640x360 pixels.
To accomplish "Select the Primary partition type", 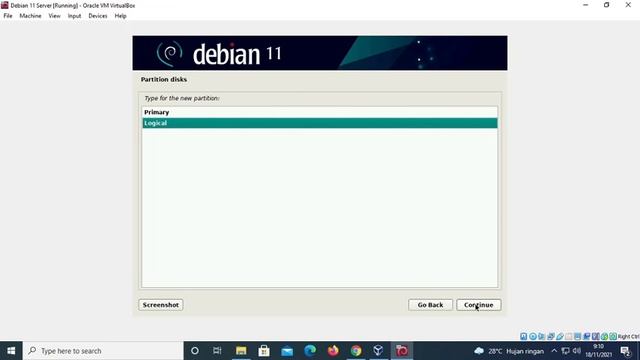I will [x=320, y=112].
